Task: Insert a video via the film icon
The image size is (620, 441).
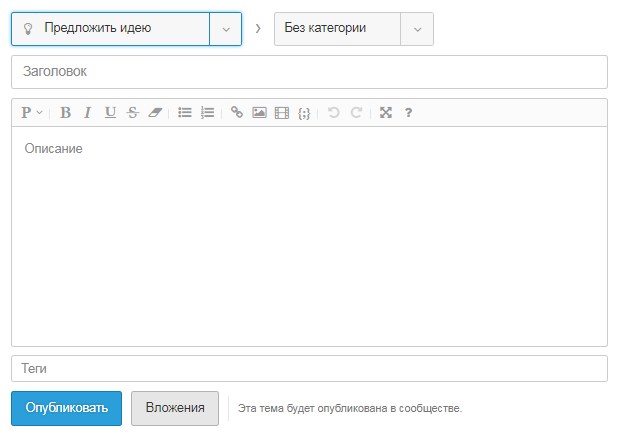Action: tap(281, 113)
